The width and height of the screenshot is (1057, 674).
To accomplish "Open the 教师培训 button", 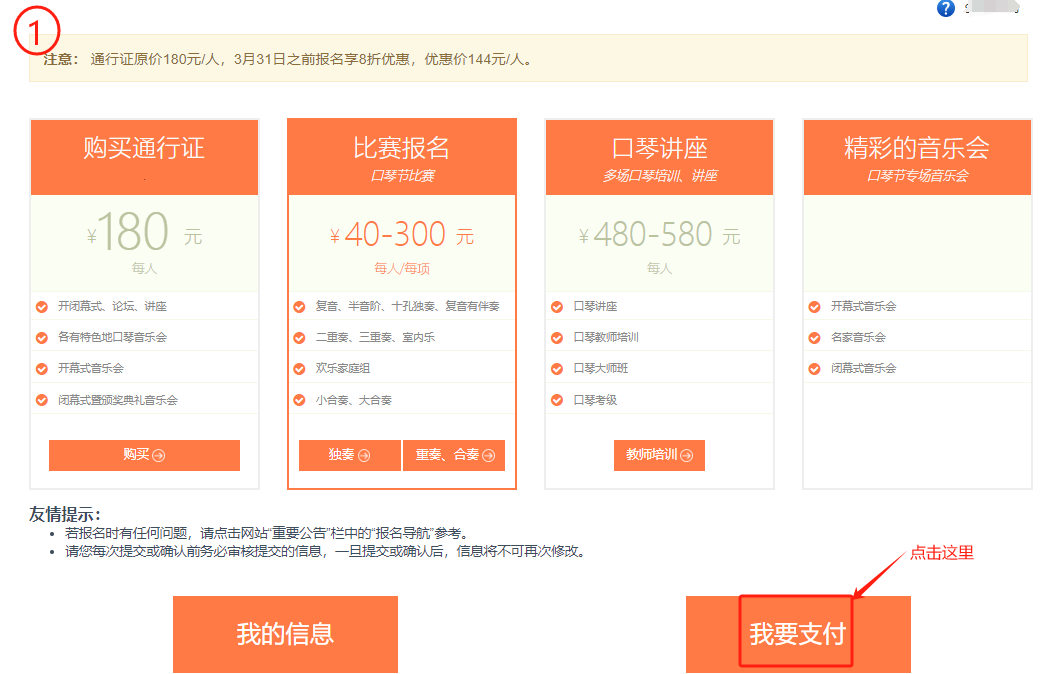I will pyautogui.click(x=659, y=455).
